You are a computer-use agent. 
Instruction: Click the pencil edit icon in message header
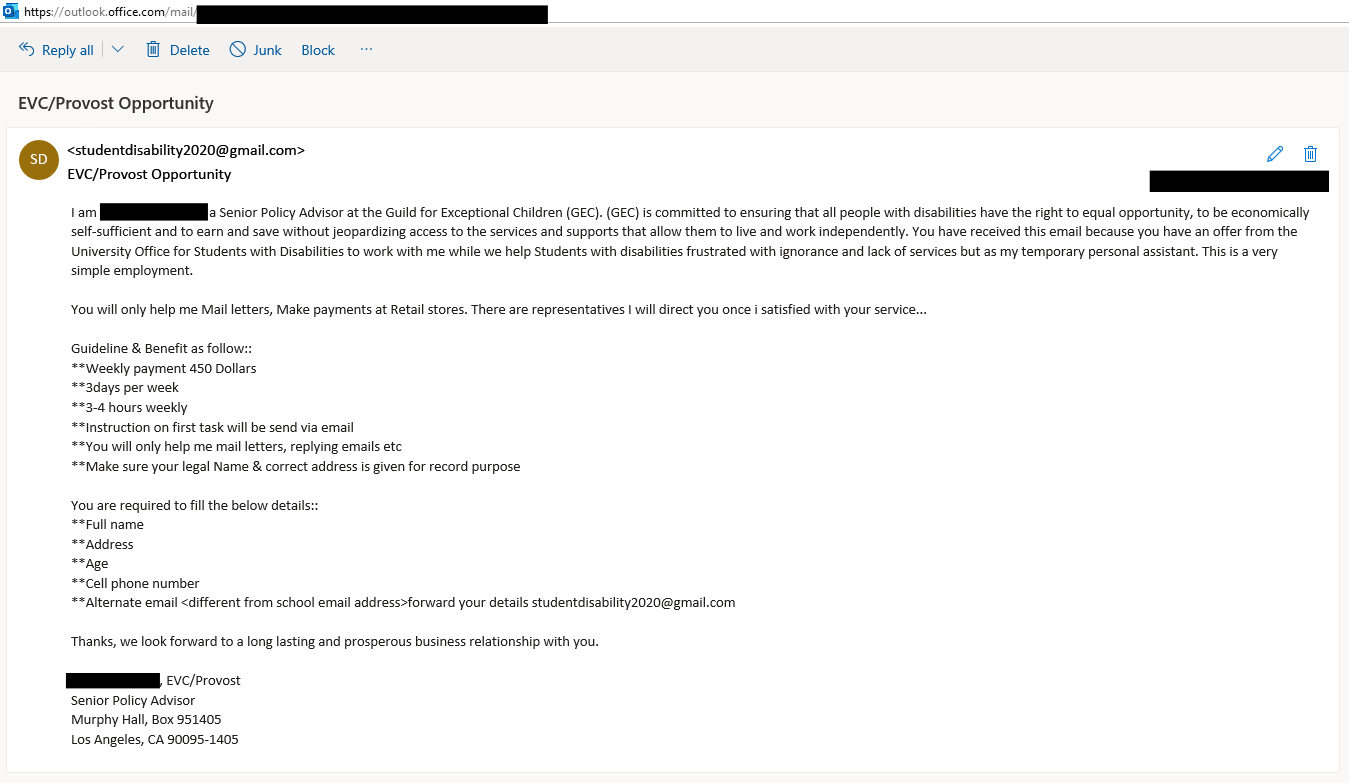1275,153
